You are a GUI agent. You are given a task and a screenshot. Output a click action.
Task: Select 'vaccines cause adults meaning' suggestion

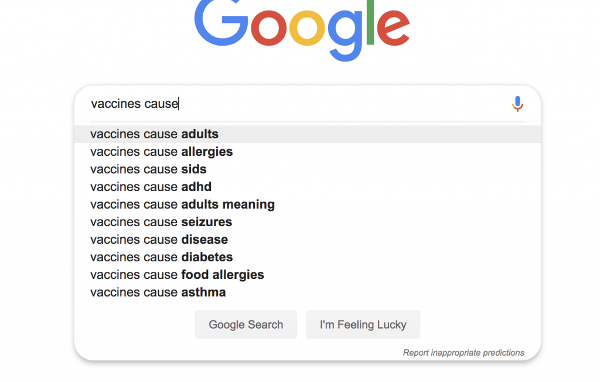[307, 204]
